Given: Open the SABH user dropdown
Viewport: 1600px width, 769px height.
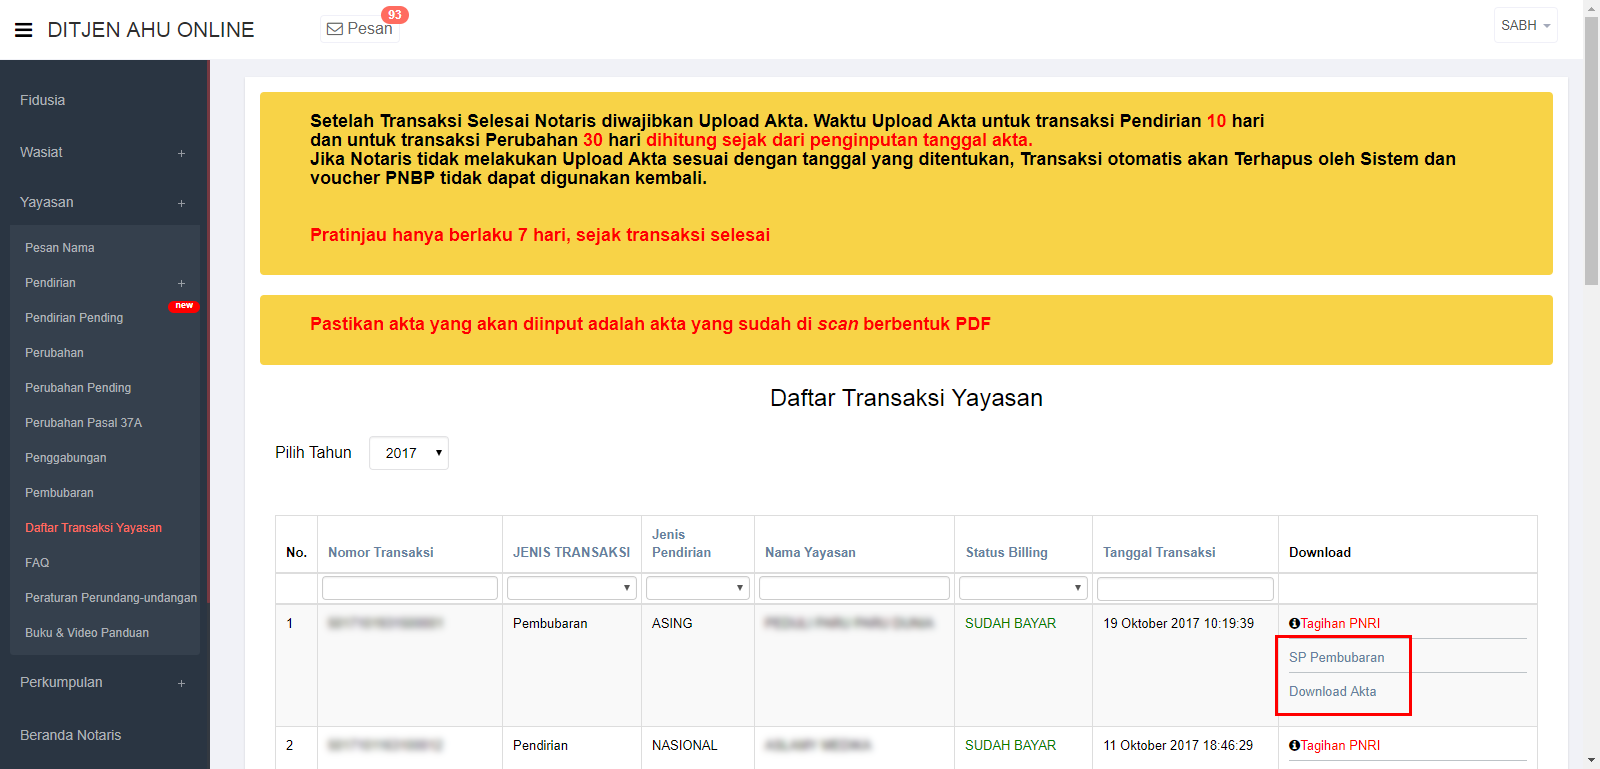Looking at the screenshot, I should (x=1525, y=25).
